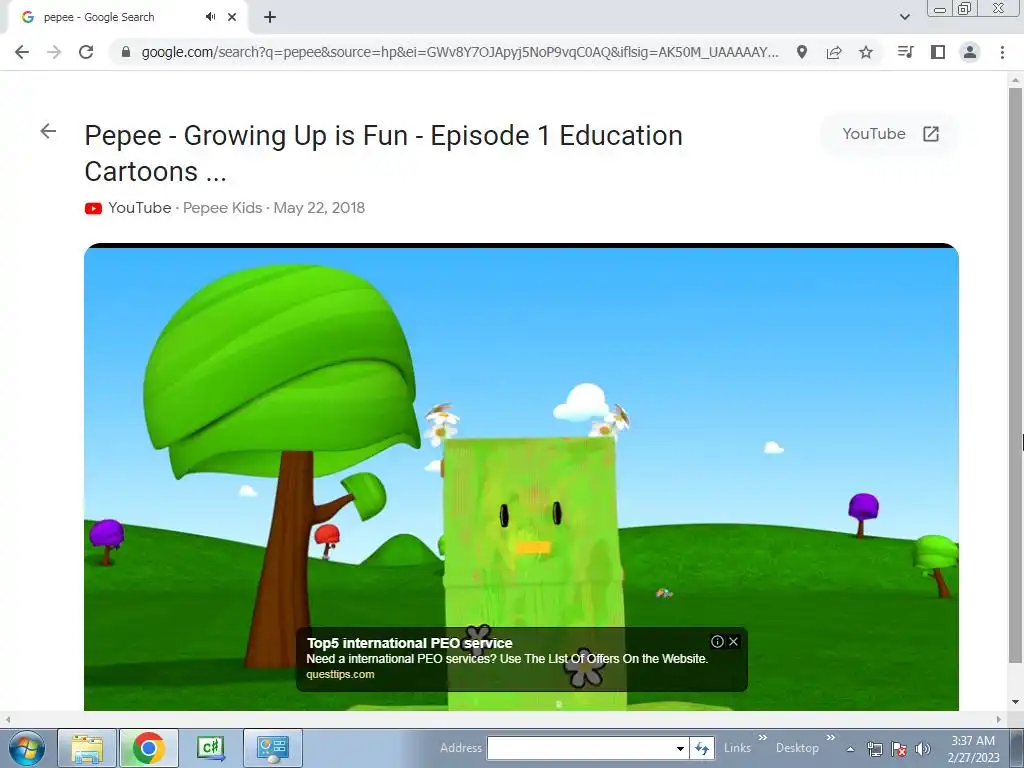1024x768 pixels.
Task: Open the C# application taskbar icon
Action: point(210,748)
